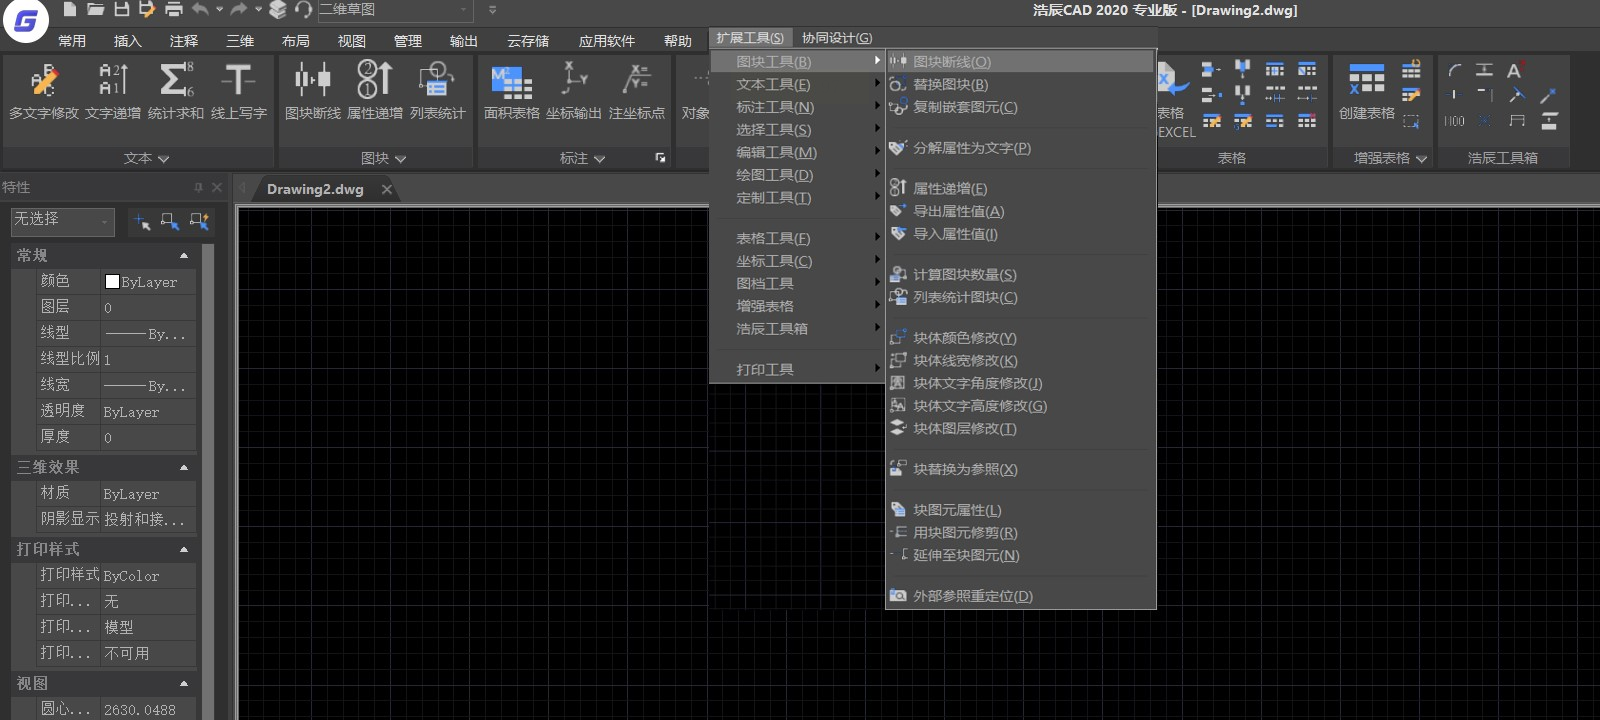Click the white ByLayer color swatch

(112, 282)
